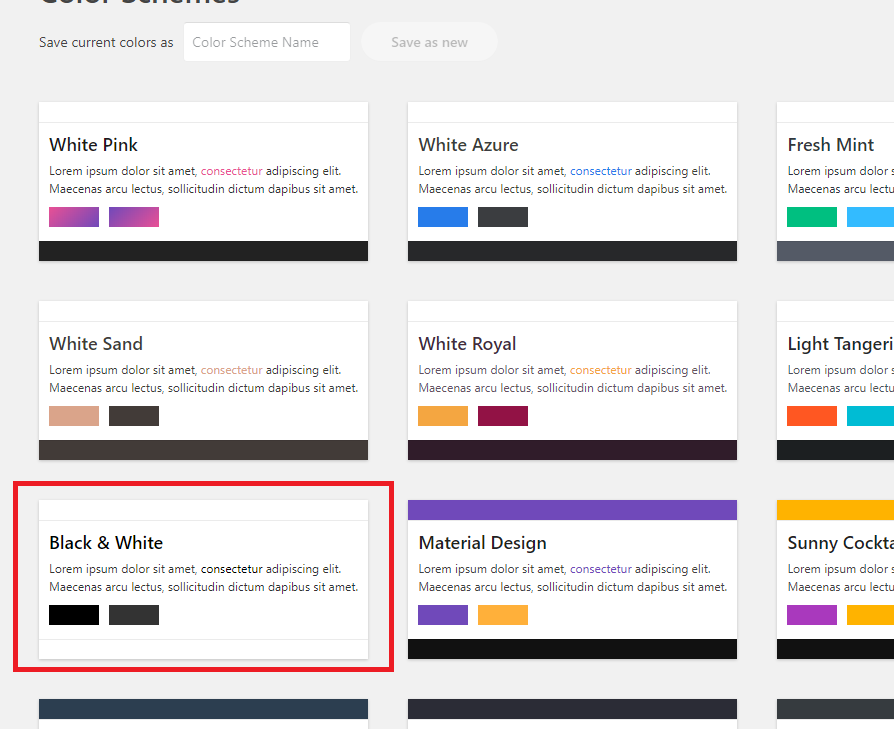Select the Sunny Cocktail color scheme title
Viewport: 894px width, 729px height.
pos(840,543)
